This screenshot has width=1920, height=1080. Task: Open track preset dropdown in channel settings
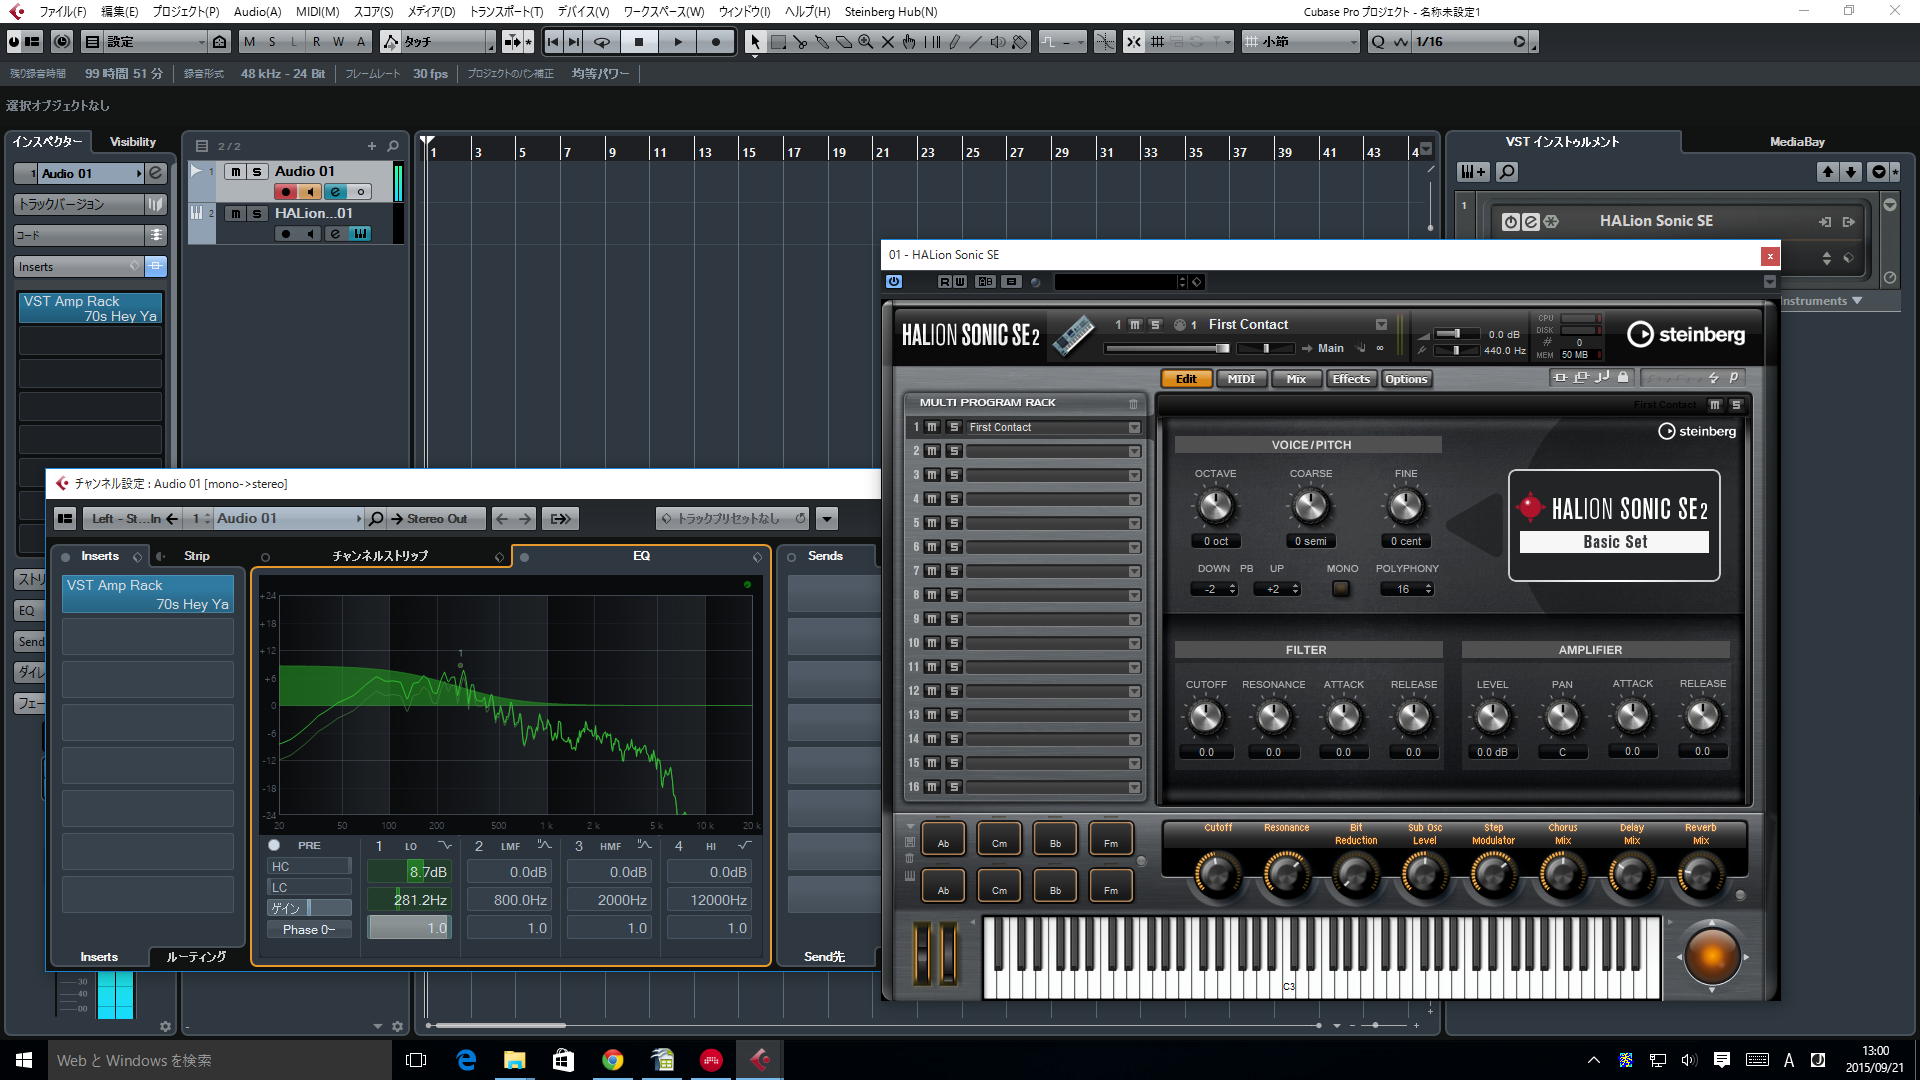827,519
